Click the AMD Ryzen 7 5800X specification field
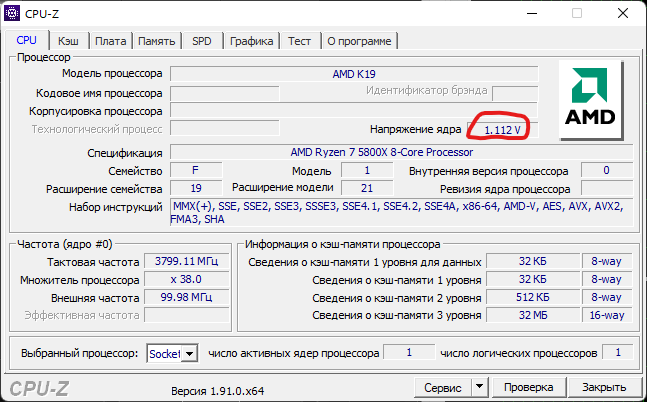The height and width of the screenshot is (402, 647). click(401, 152)
